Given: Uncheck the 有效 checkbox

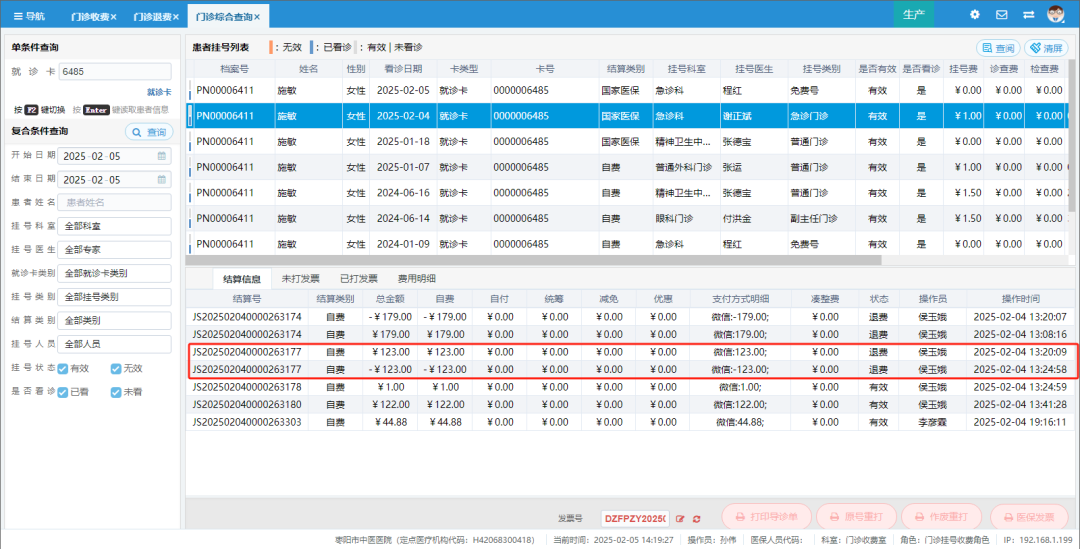Looking at the screenshot, I should coord(61,368).
